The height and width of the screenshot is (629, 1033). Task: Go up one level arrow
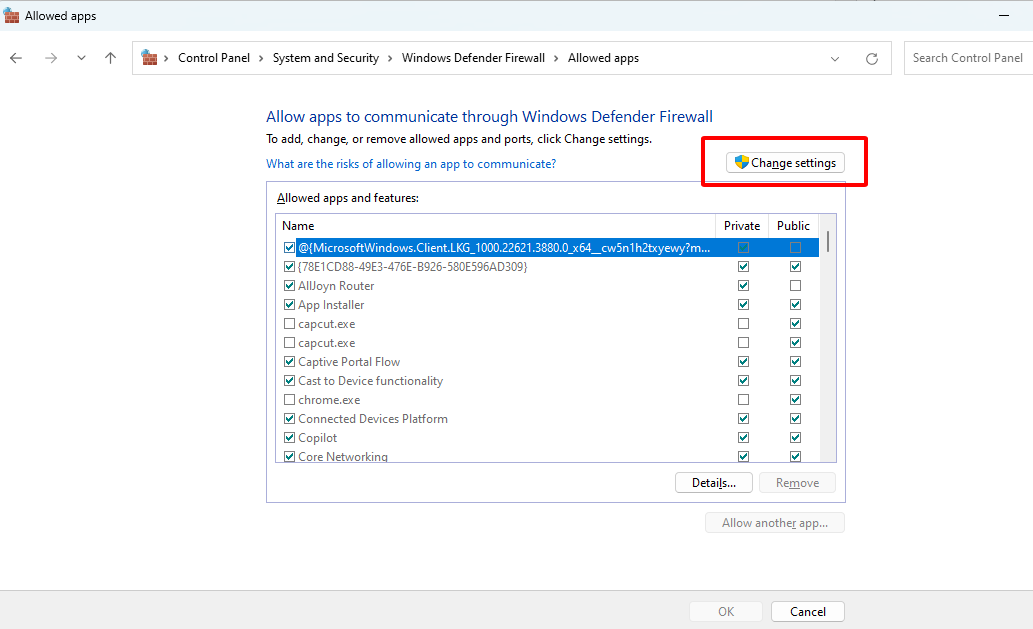click(111, 58)
